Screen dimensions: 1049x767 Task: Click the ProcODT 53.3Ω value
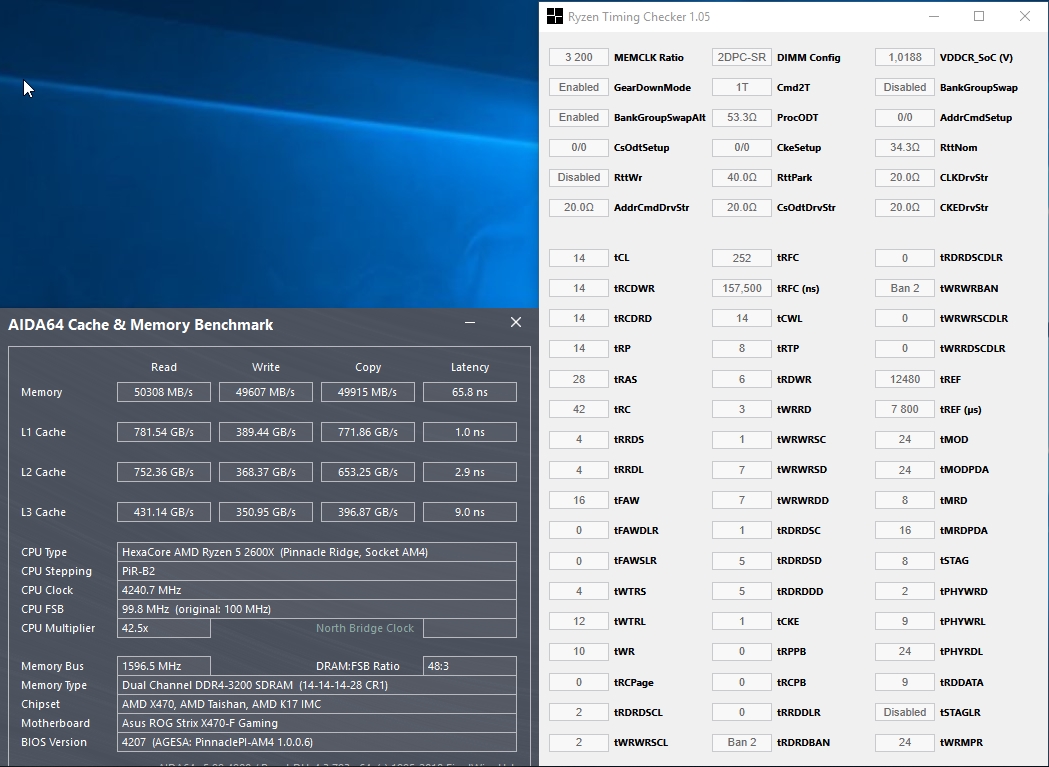pyautogui.click(x=741, y=118)
